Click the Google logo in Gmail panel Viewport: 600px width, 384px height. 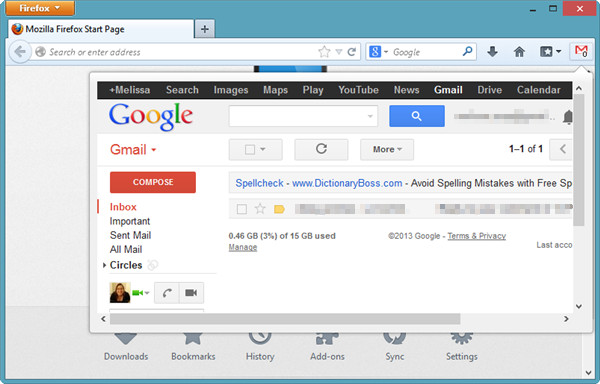tap(151, 117)
